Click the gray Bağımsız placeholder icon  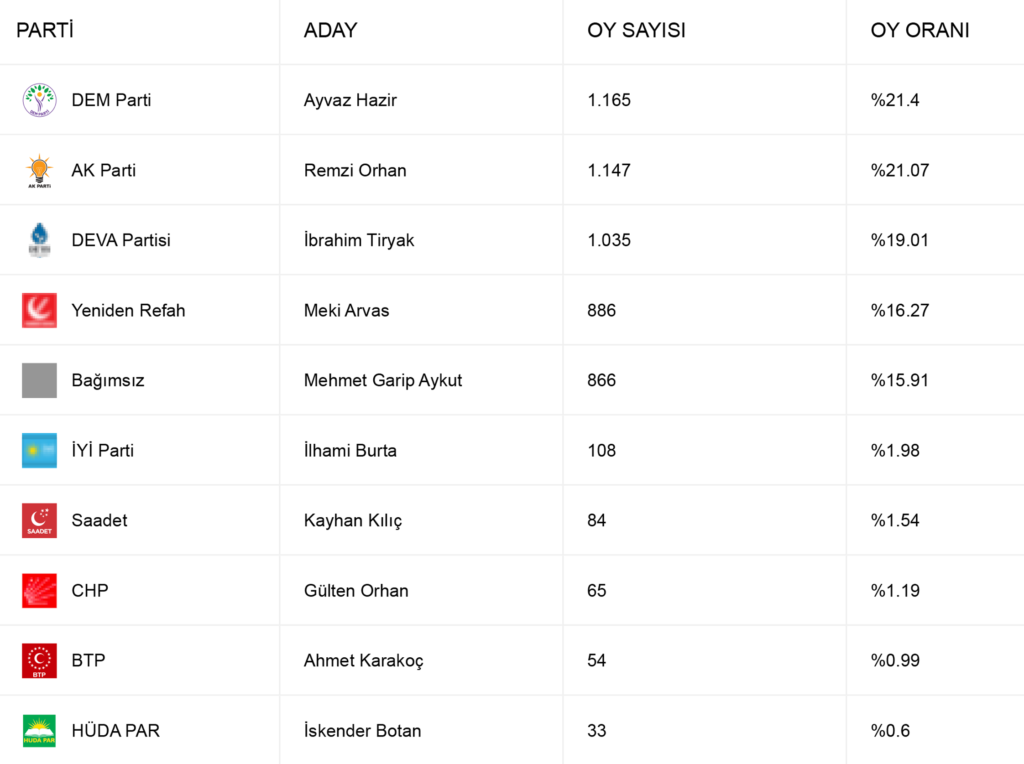40,380
